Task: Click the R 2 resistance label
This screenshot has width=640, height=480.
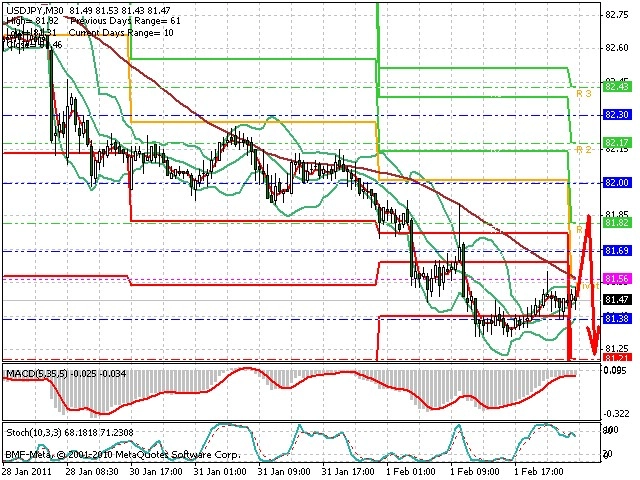Action: (x=583, y=149)
